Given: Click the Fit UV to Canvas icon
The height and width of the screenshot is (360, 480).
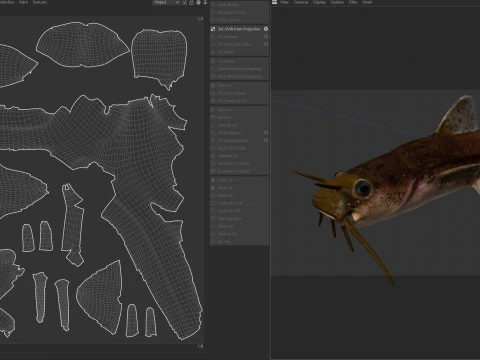Looking at the screenshot, I should pos(213,93).
